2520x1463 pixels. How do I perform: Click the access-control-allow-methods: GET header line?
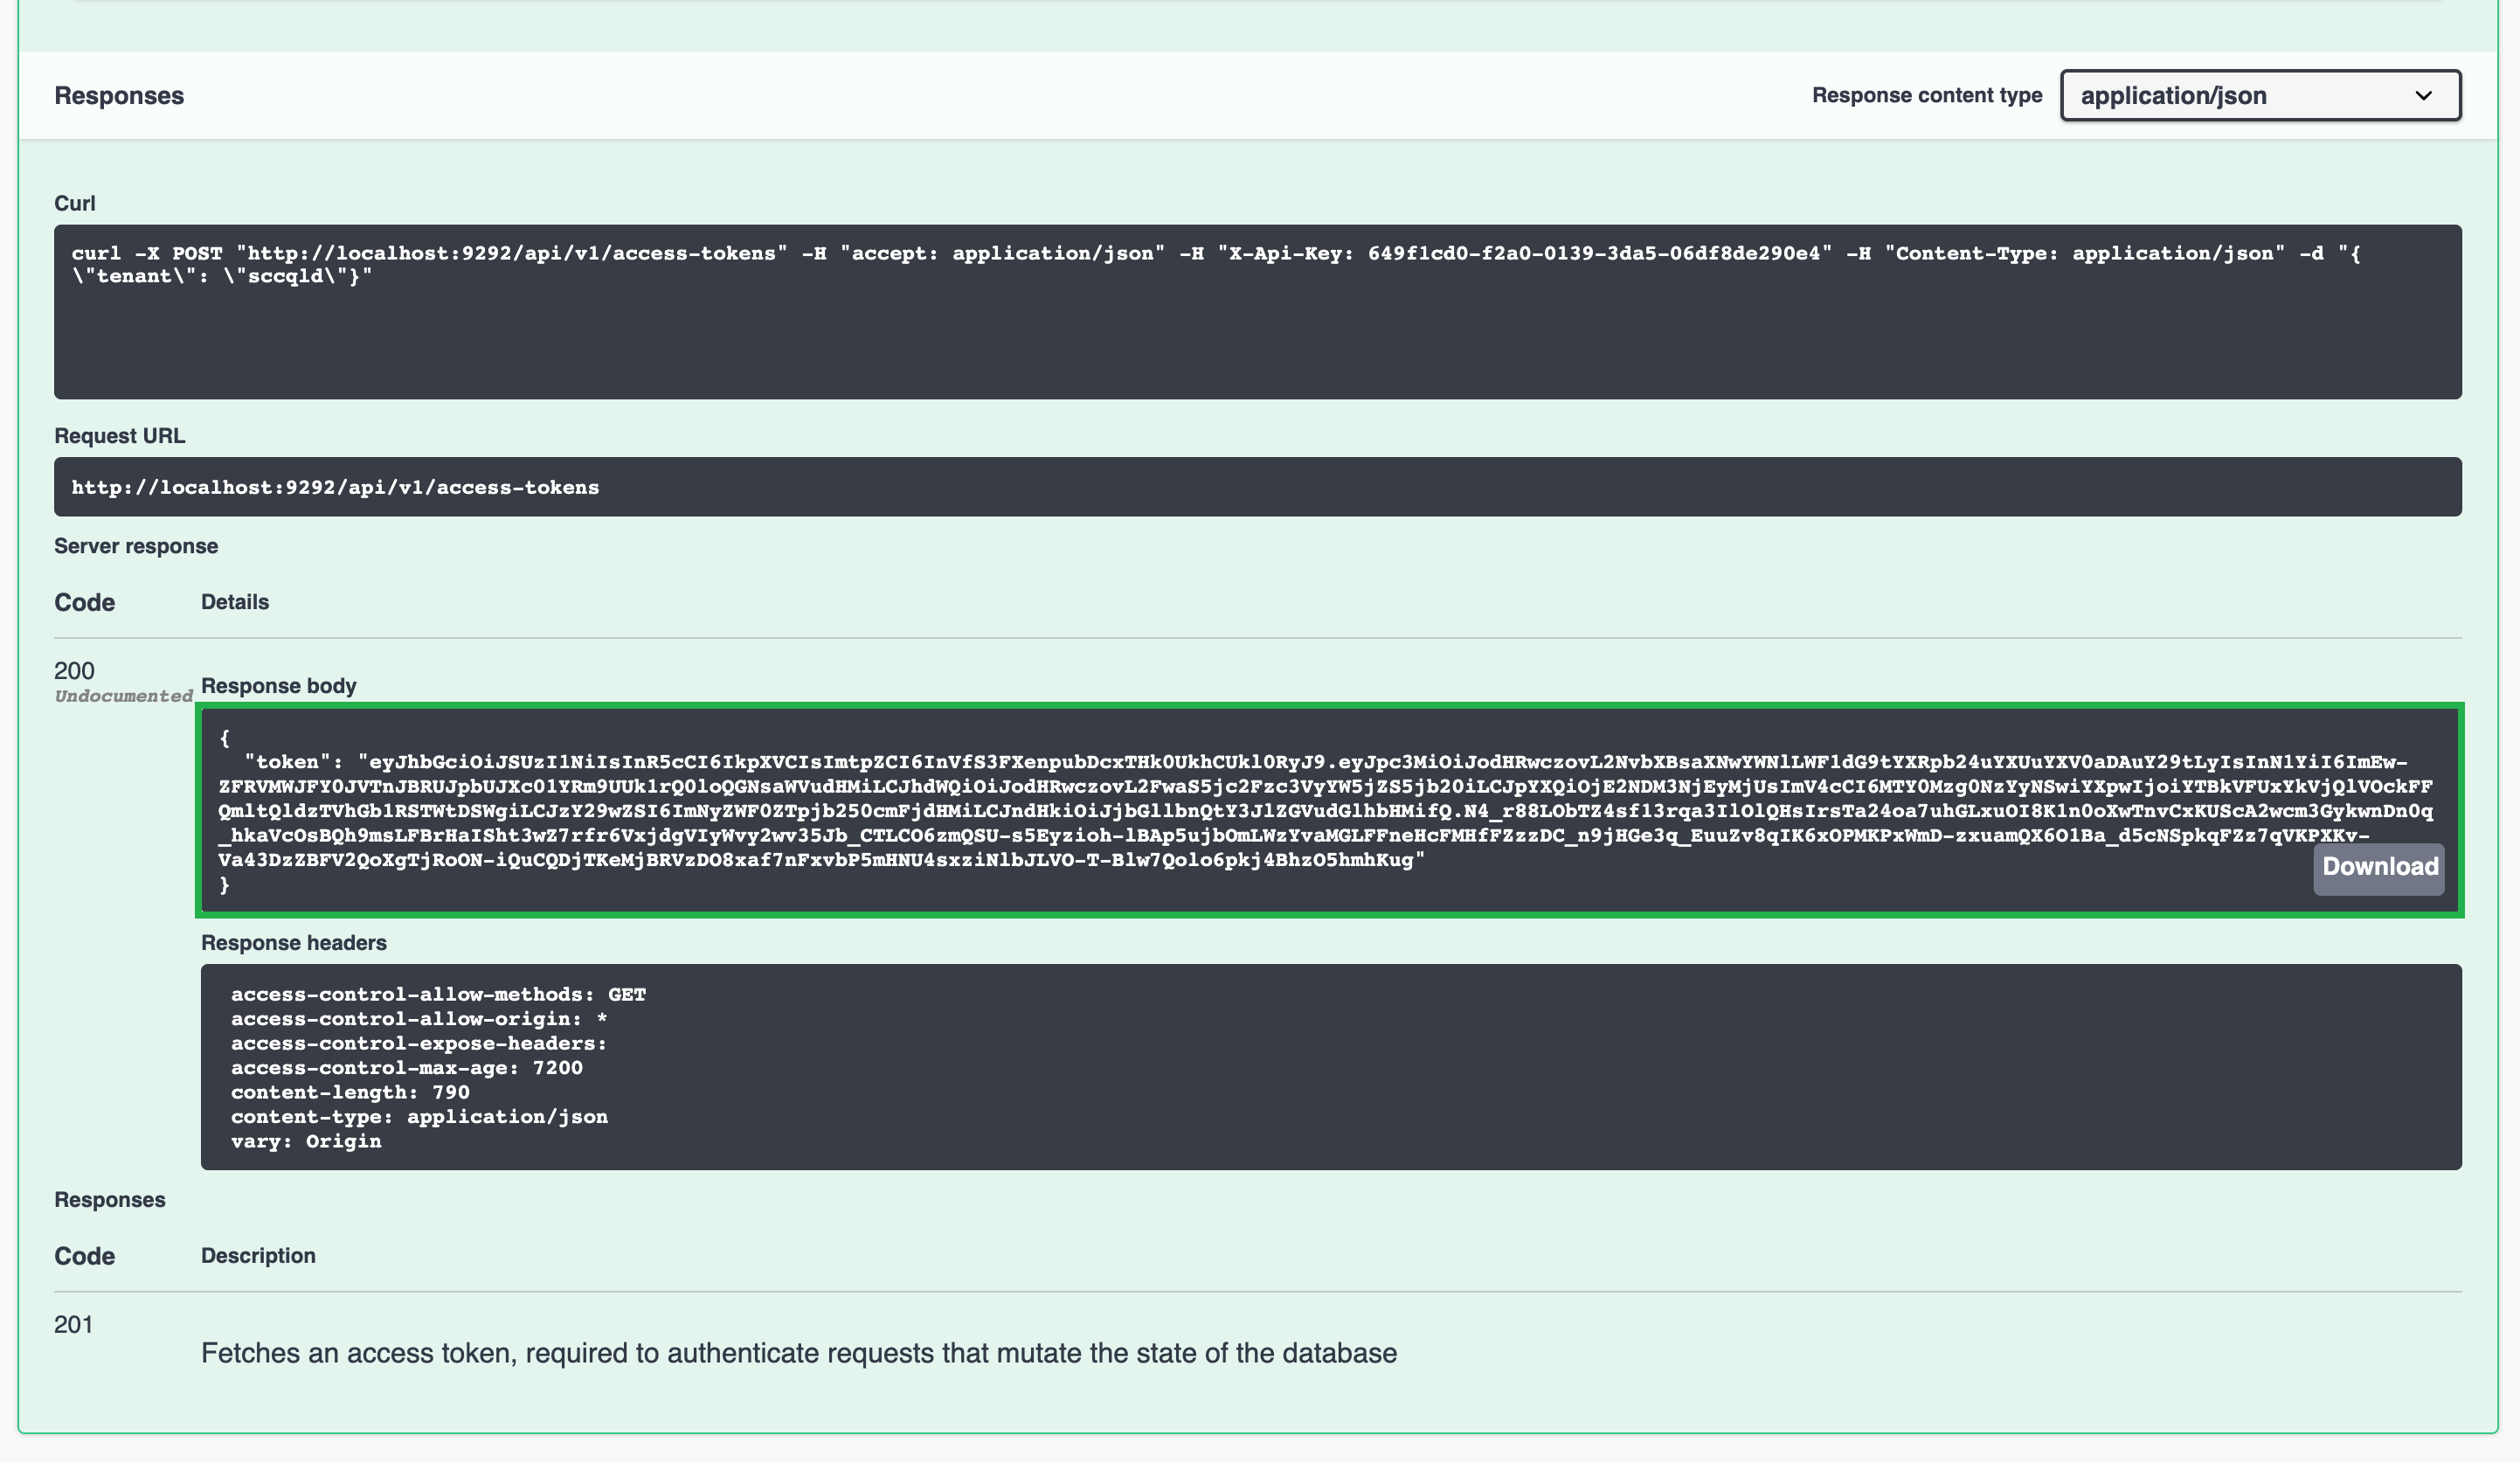(x=438, y=994)
